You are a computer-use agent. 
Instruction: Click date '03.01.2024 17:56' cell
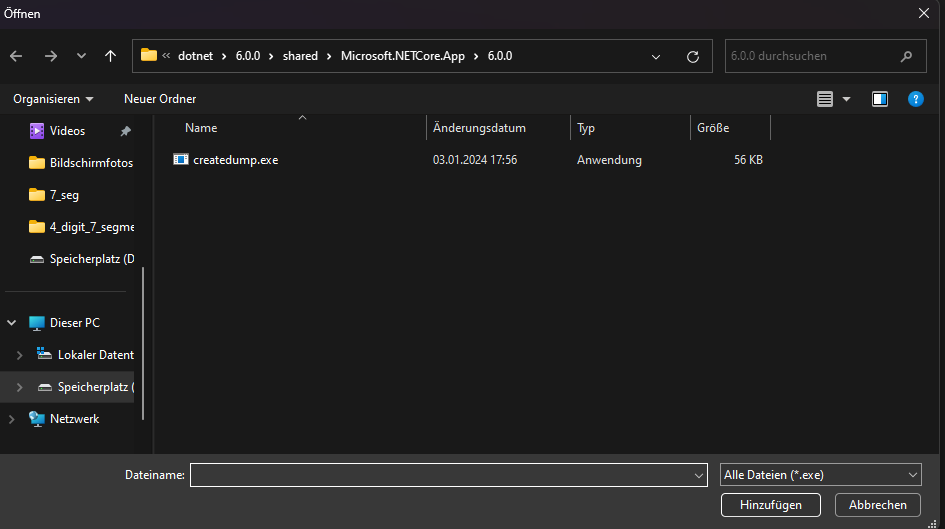pyautogui.click(x=475, y=160)
